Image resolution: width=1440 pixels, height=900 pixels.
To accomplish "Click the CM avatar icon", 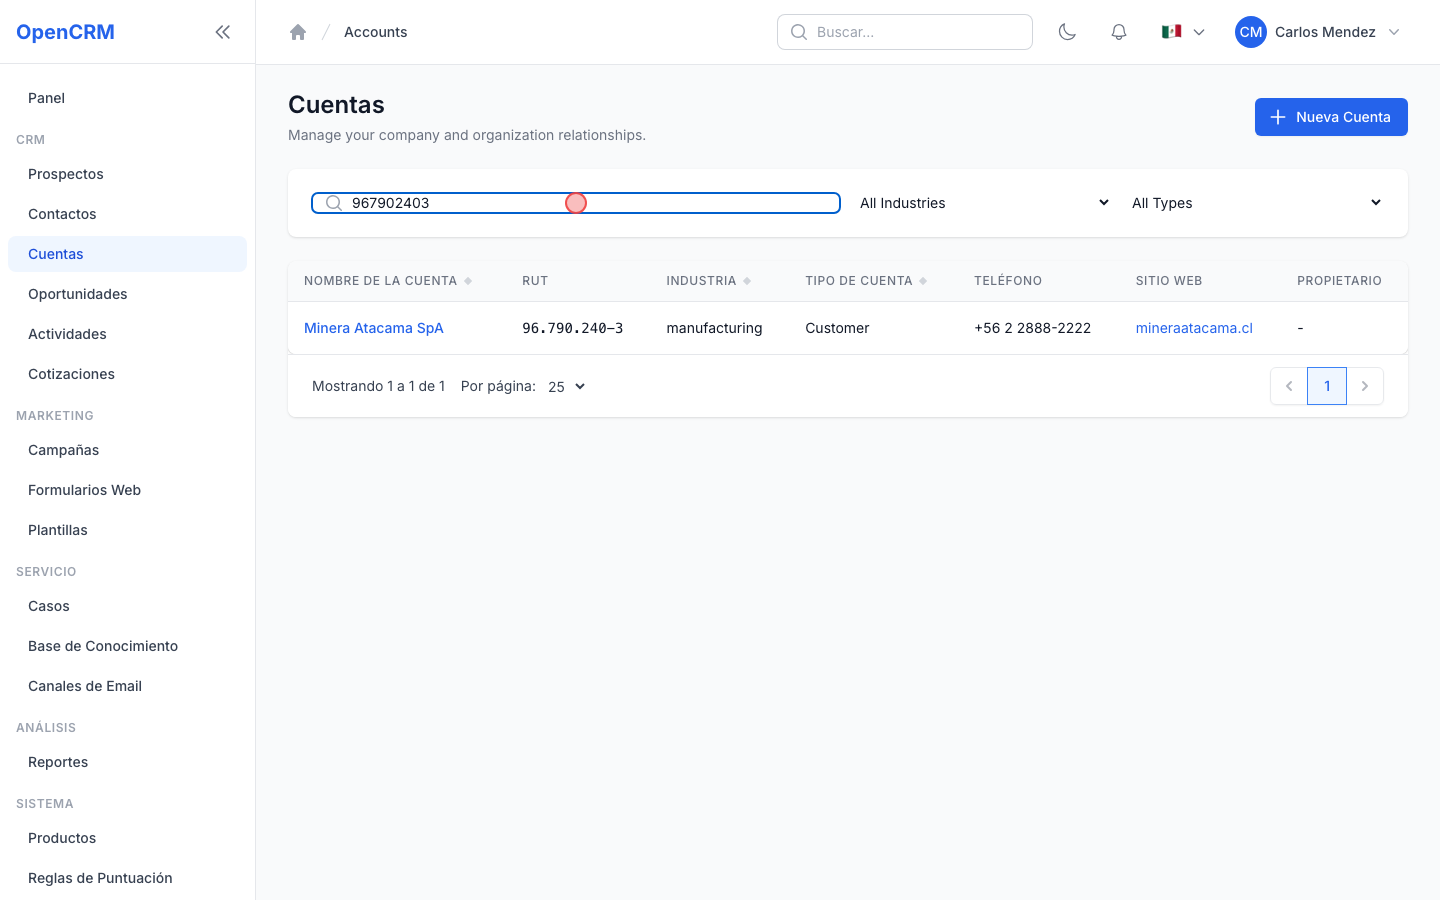I will [x=1251, y=32].
